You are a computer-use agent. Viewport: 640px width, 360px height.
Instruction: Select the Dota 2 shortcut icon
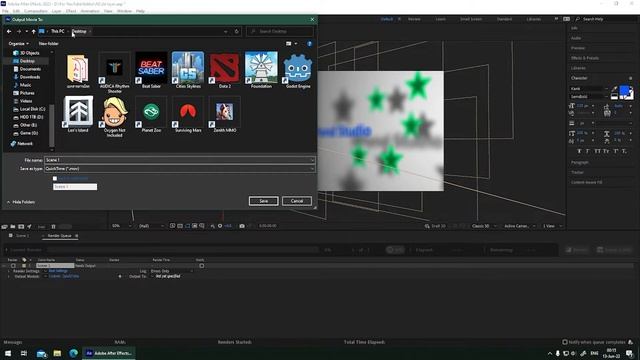tap(224, 67)
